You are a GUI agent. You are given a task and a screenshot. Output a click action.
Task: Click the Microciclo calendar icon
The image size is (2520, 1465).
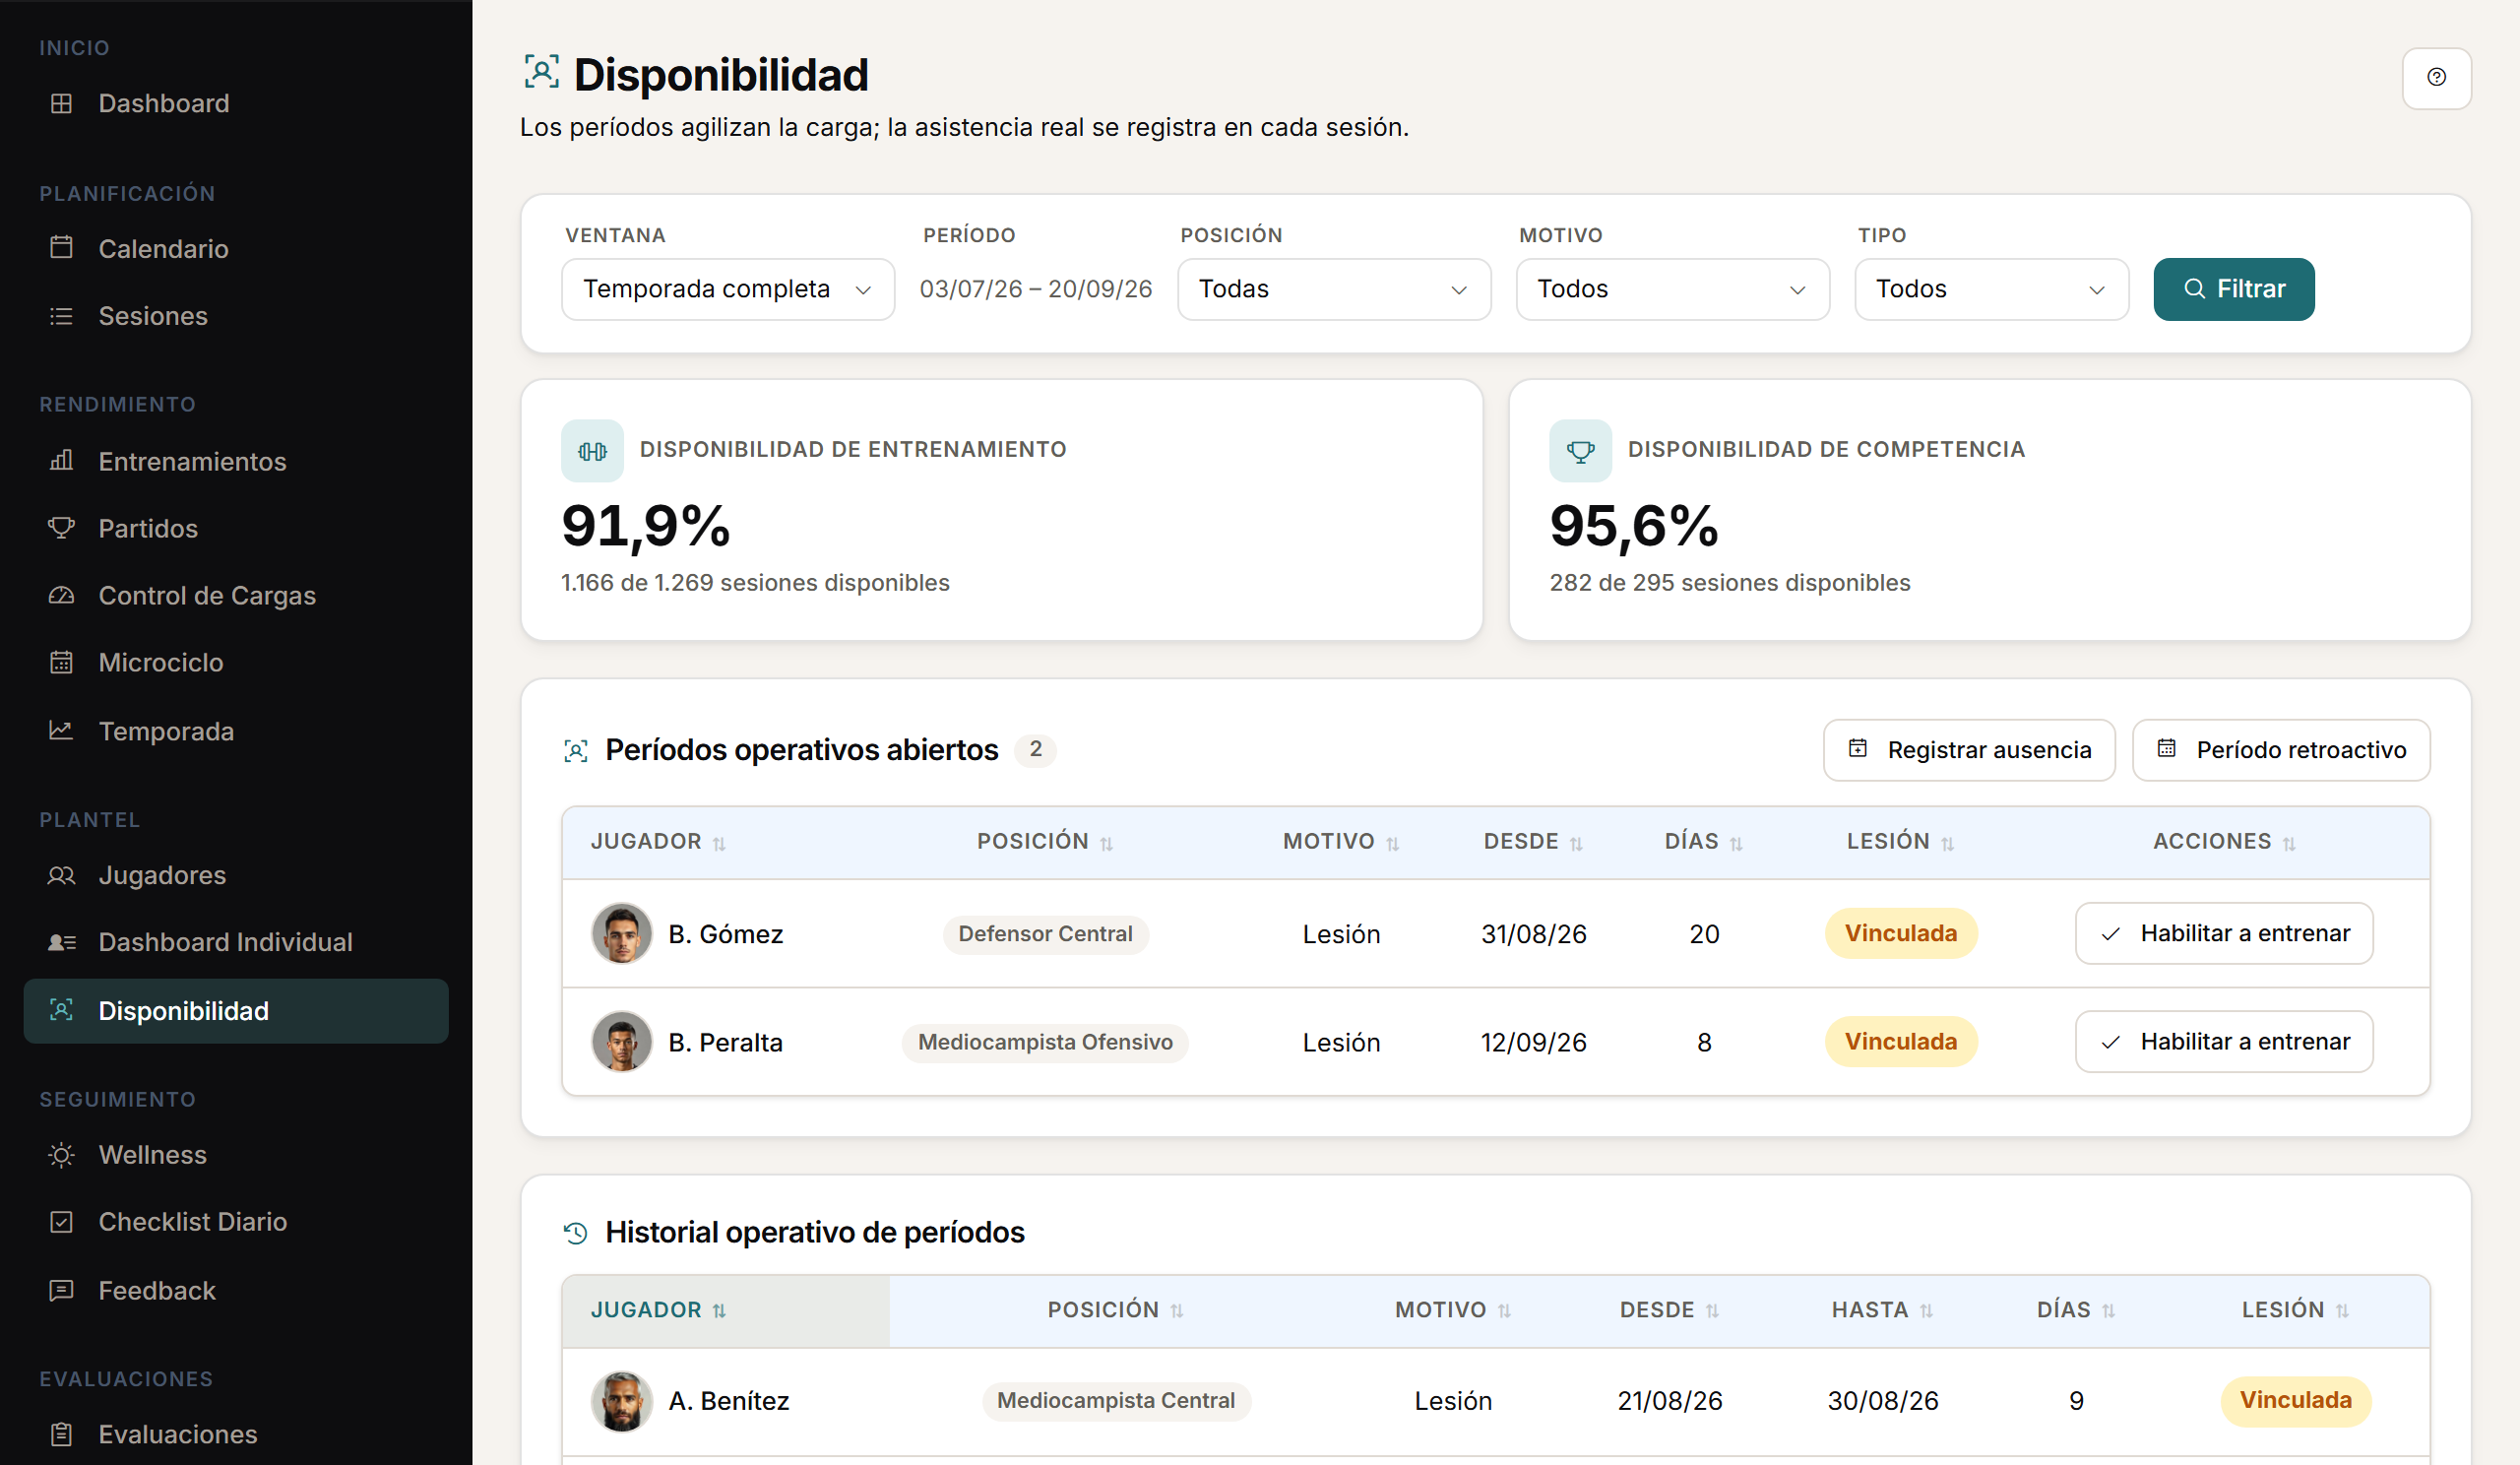61,662
